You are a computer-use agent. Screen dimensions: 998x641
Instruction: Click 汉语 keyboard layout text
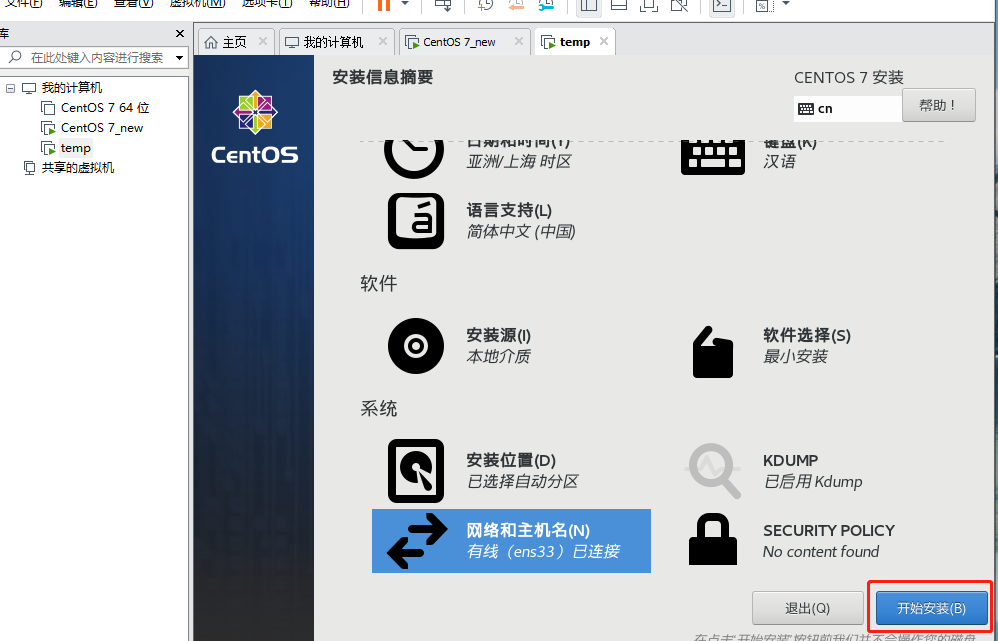[x=779, y=162]
